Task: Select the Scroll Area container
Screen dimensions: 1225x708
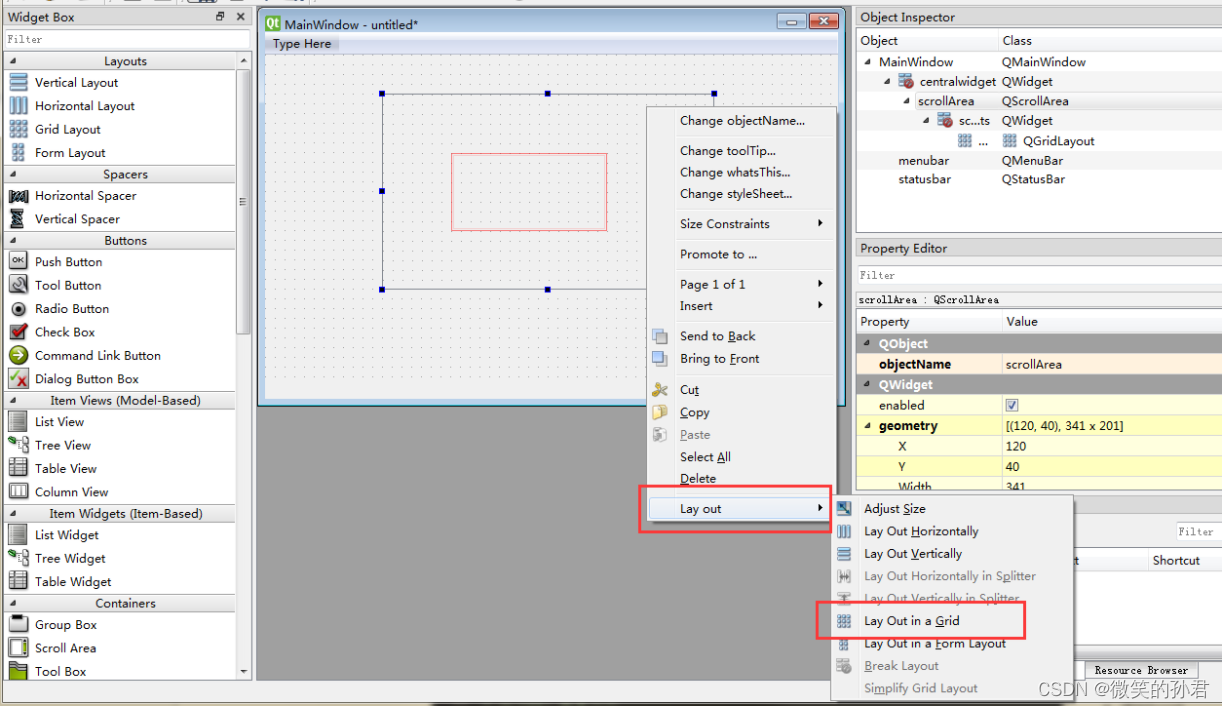Action: click(x=67, y=647)
